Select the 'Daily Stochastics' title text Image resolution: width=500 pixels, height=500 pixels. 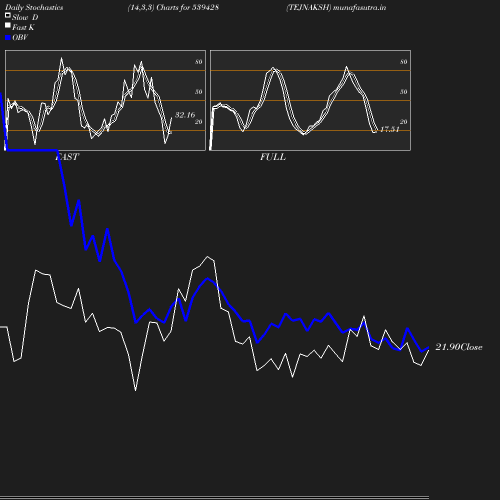point(34,8)
